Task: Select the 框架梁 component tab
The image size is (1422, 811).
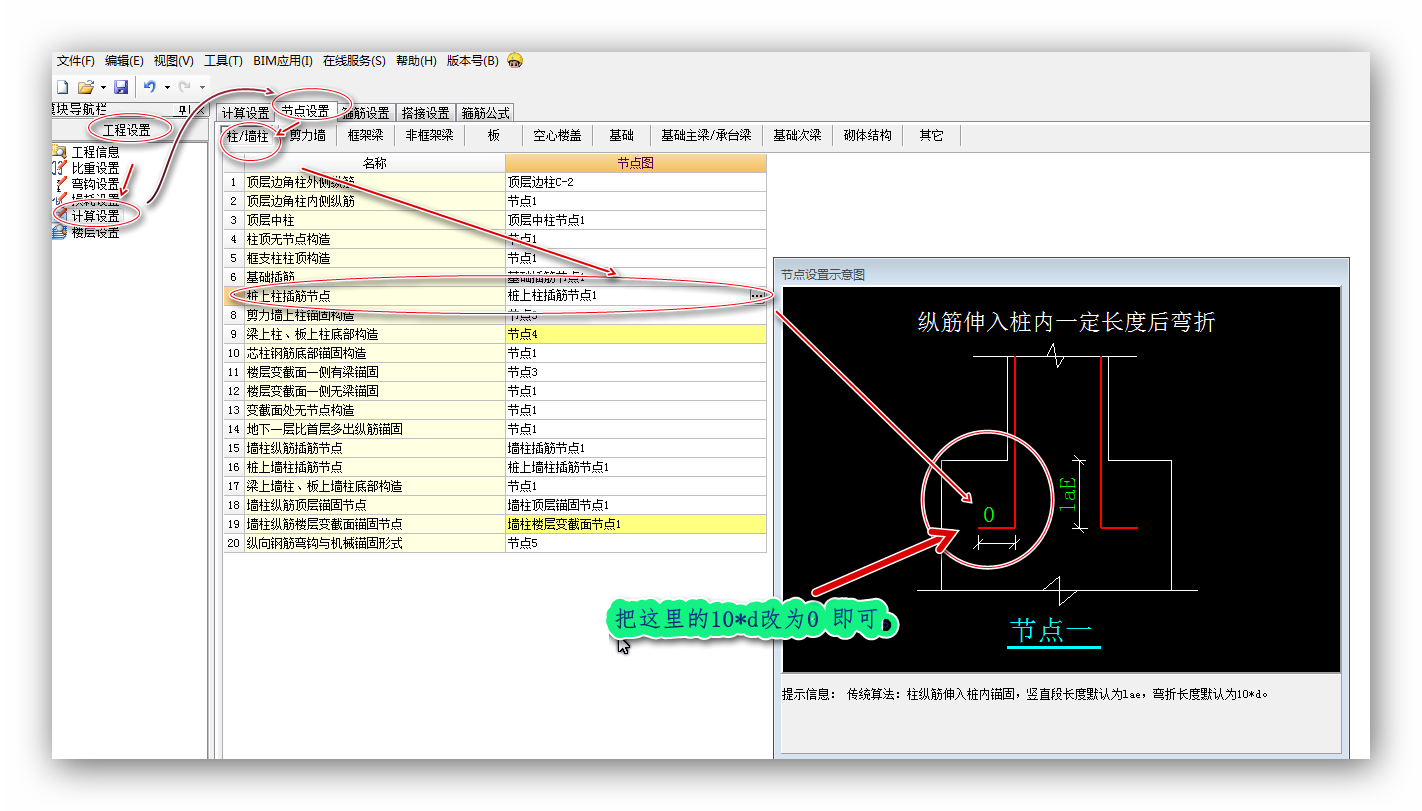Action: 365,136
